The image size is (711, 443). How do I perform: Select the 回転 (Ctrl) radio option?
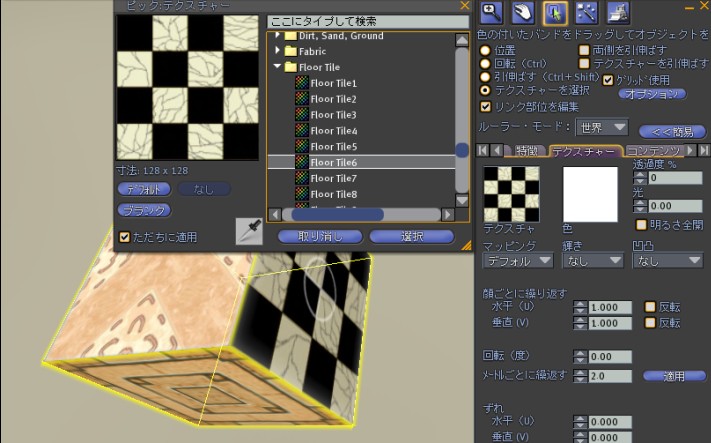485,64
